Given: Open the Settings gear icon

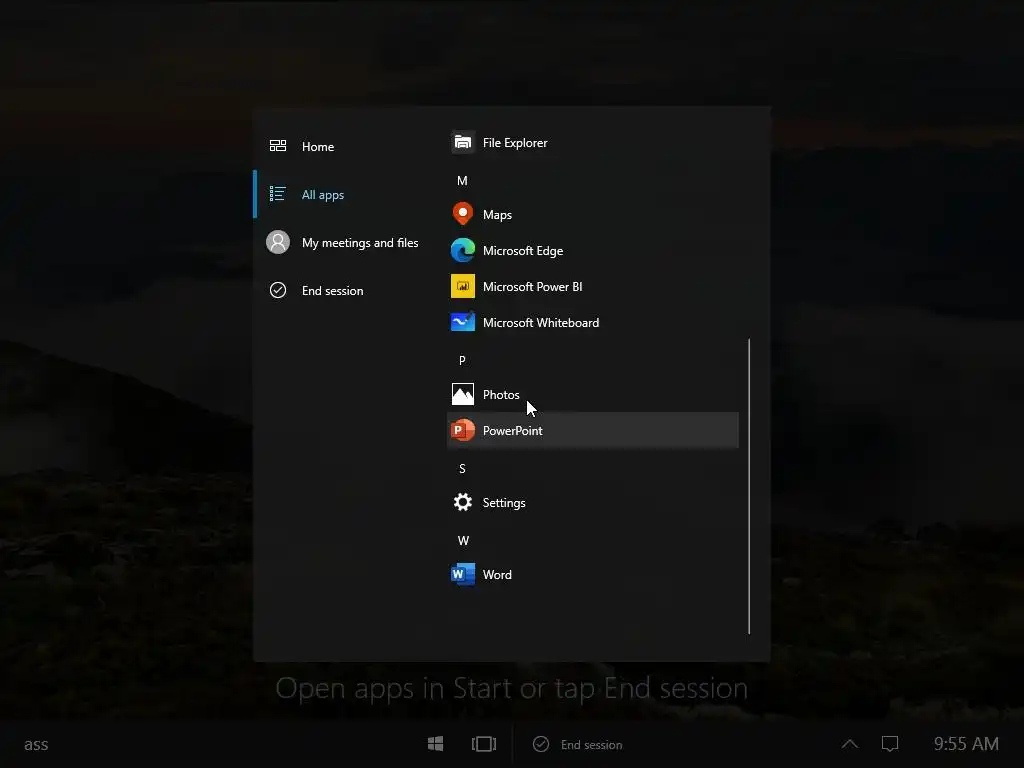Looking at the screenshot, I should point(462,502).
